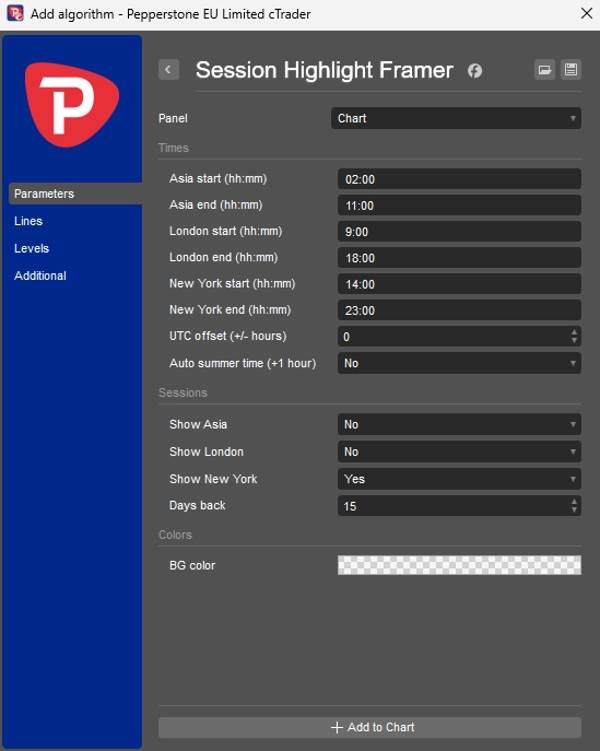This screenshot has width=600, height=751.
Task: Switch to the Additional tab
Action: 40,275
